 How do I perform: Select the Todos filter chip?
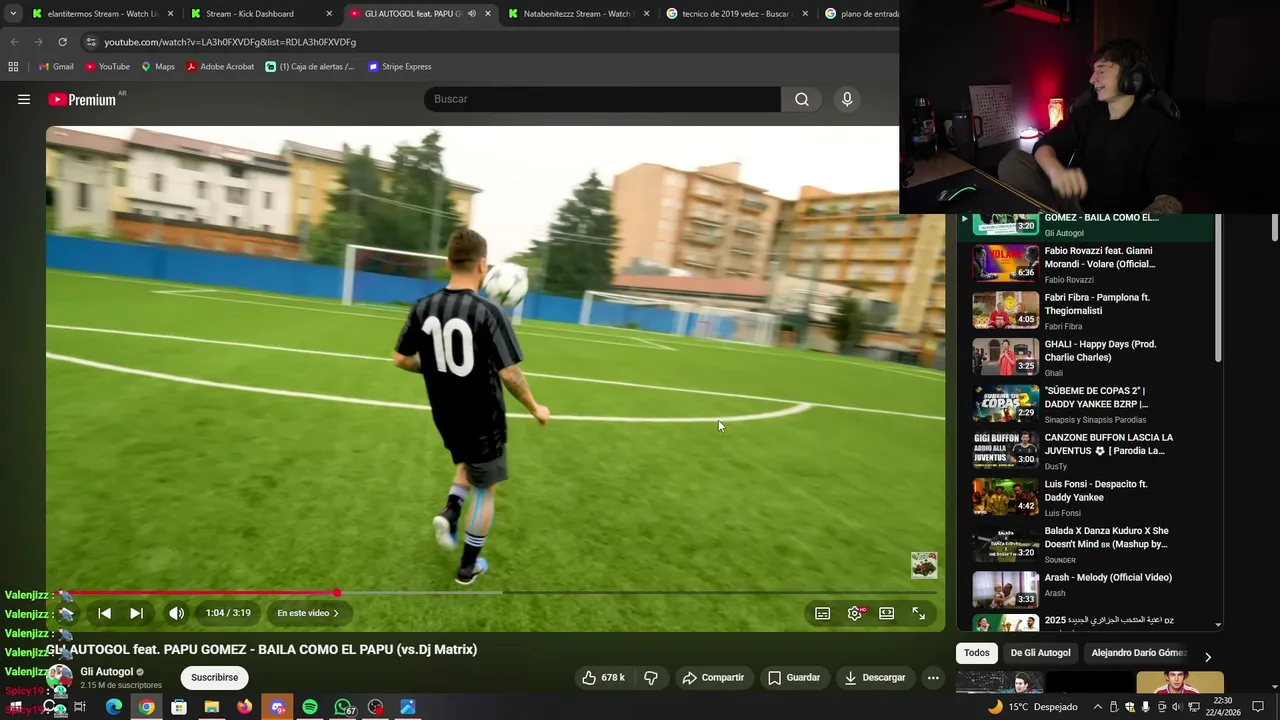tap(977, 653)
